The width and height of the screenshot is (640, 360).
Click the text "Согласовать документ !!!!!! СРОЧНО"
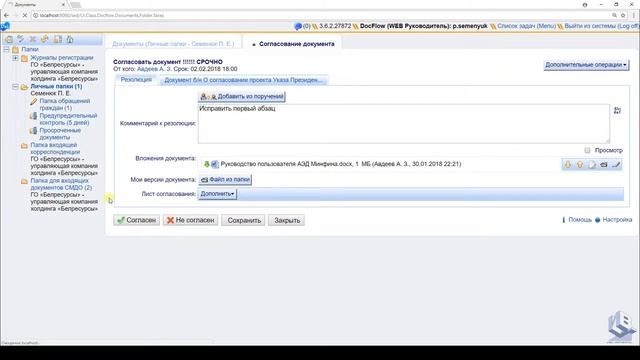click(x=168, y=62)
